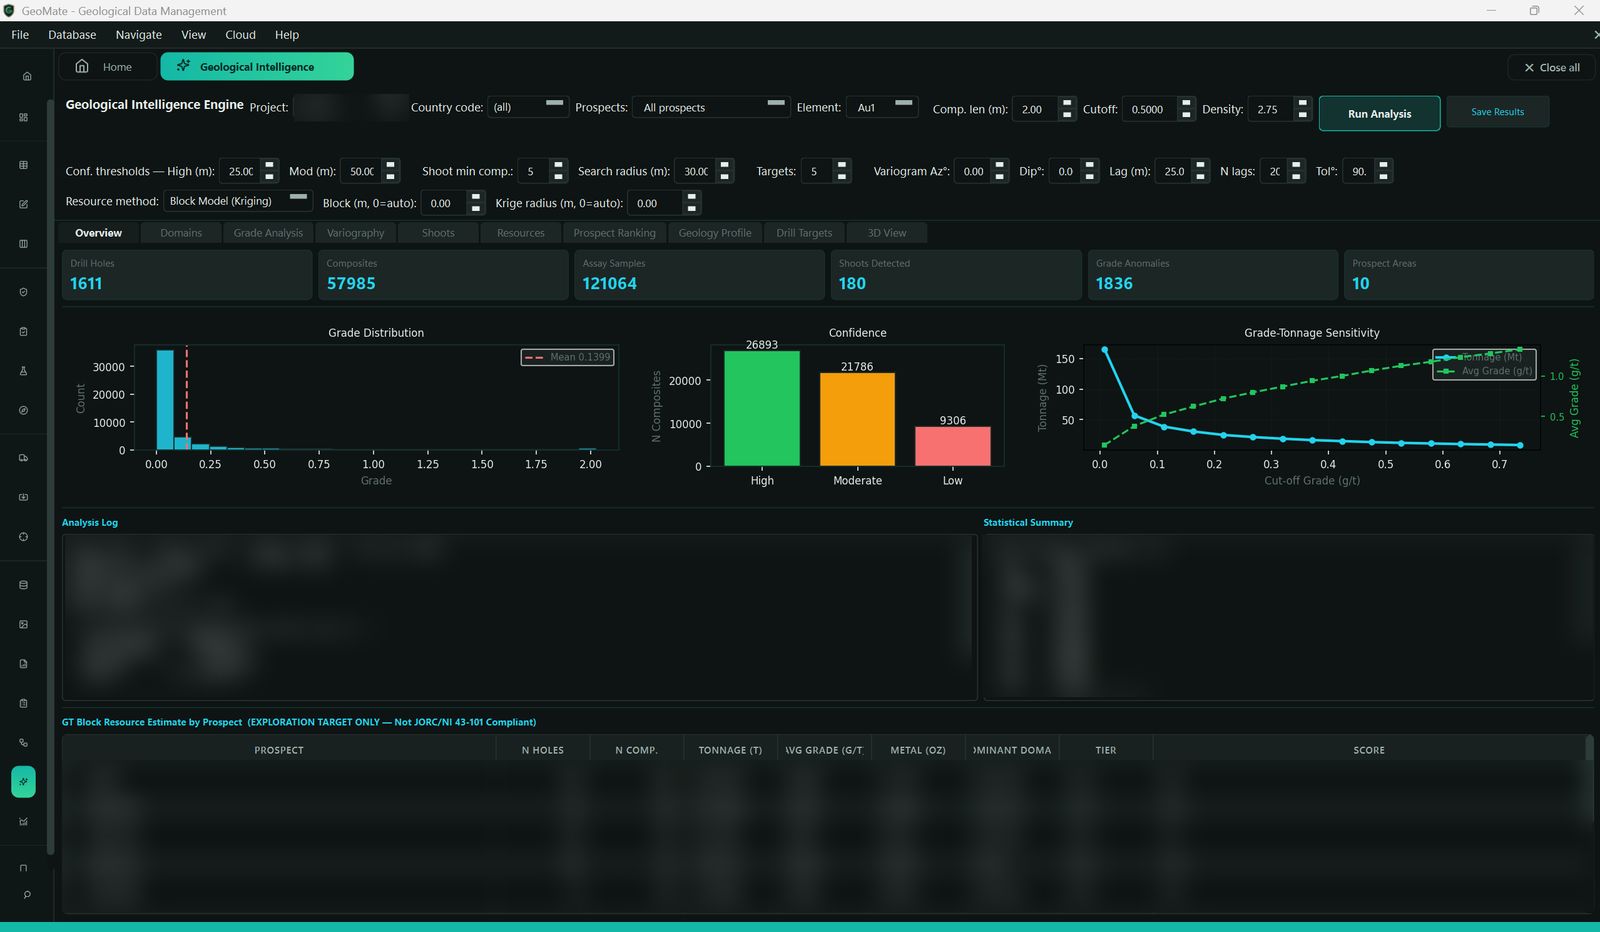This screenshot has width=1600, height=932.
Task: Click the Search radius input field
Action: 696,171
